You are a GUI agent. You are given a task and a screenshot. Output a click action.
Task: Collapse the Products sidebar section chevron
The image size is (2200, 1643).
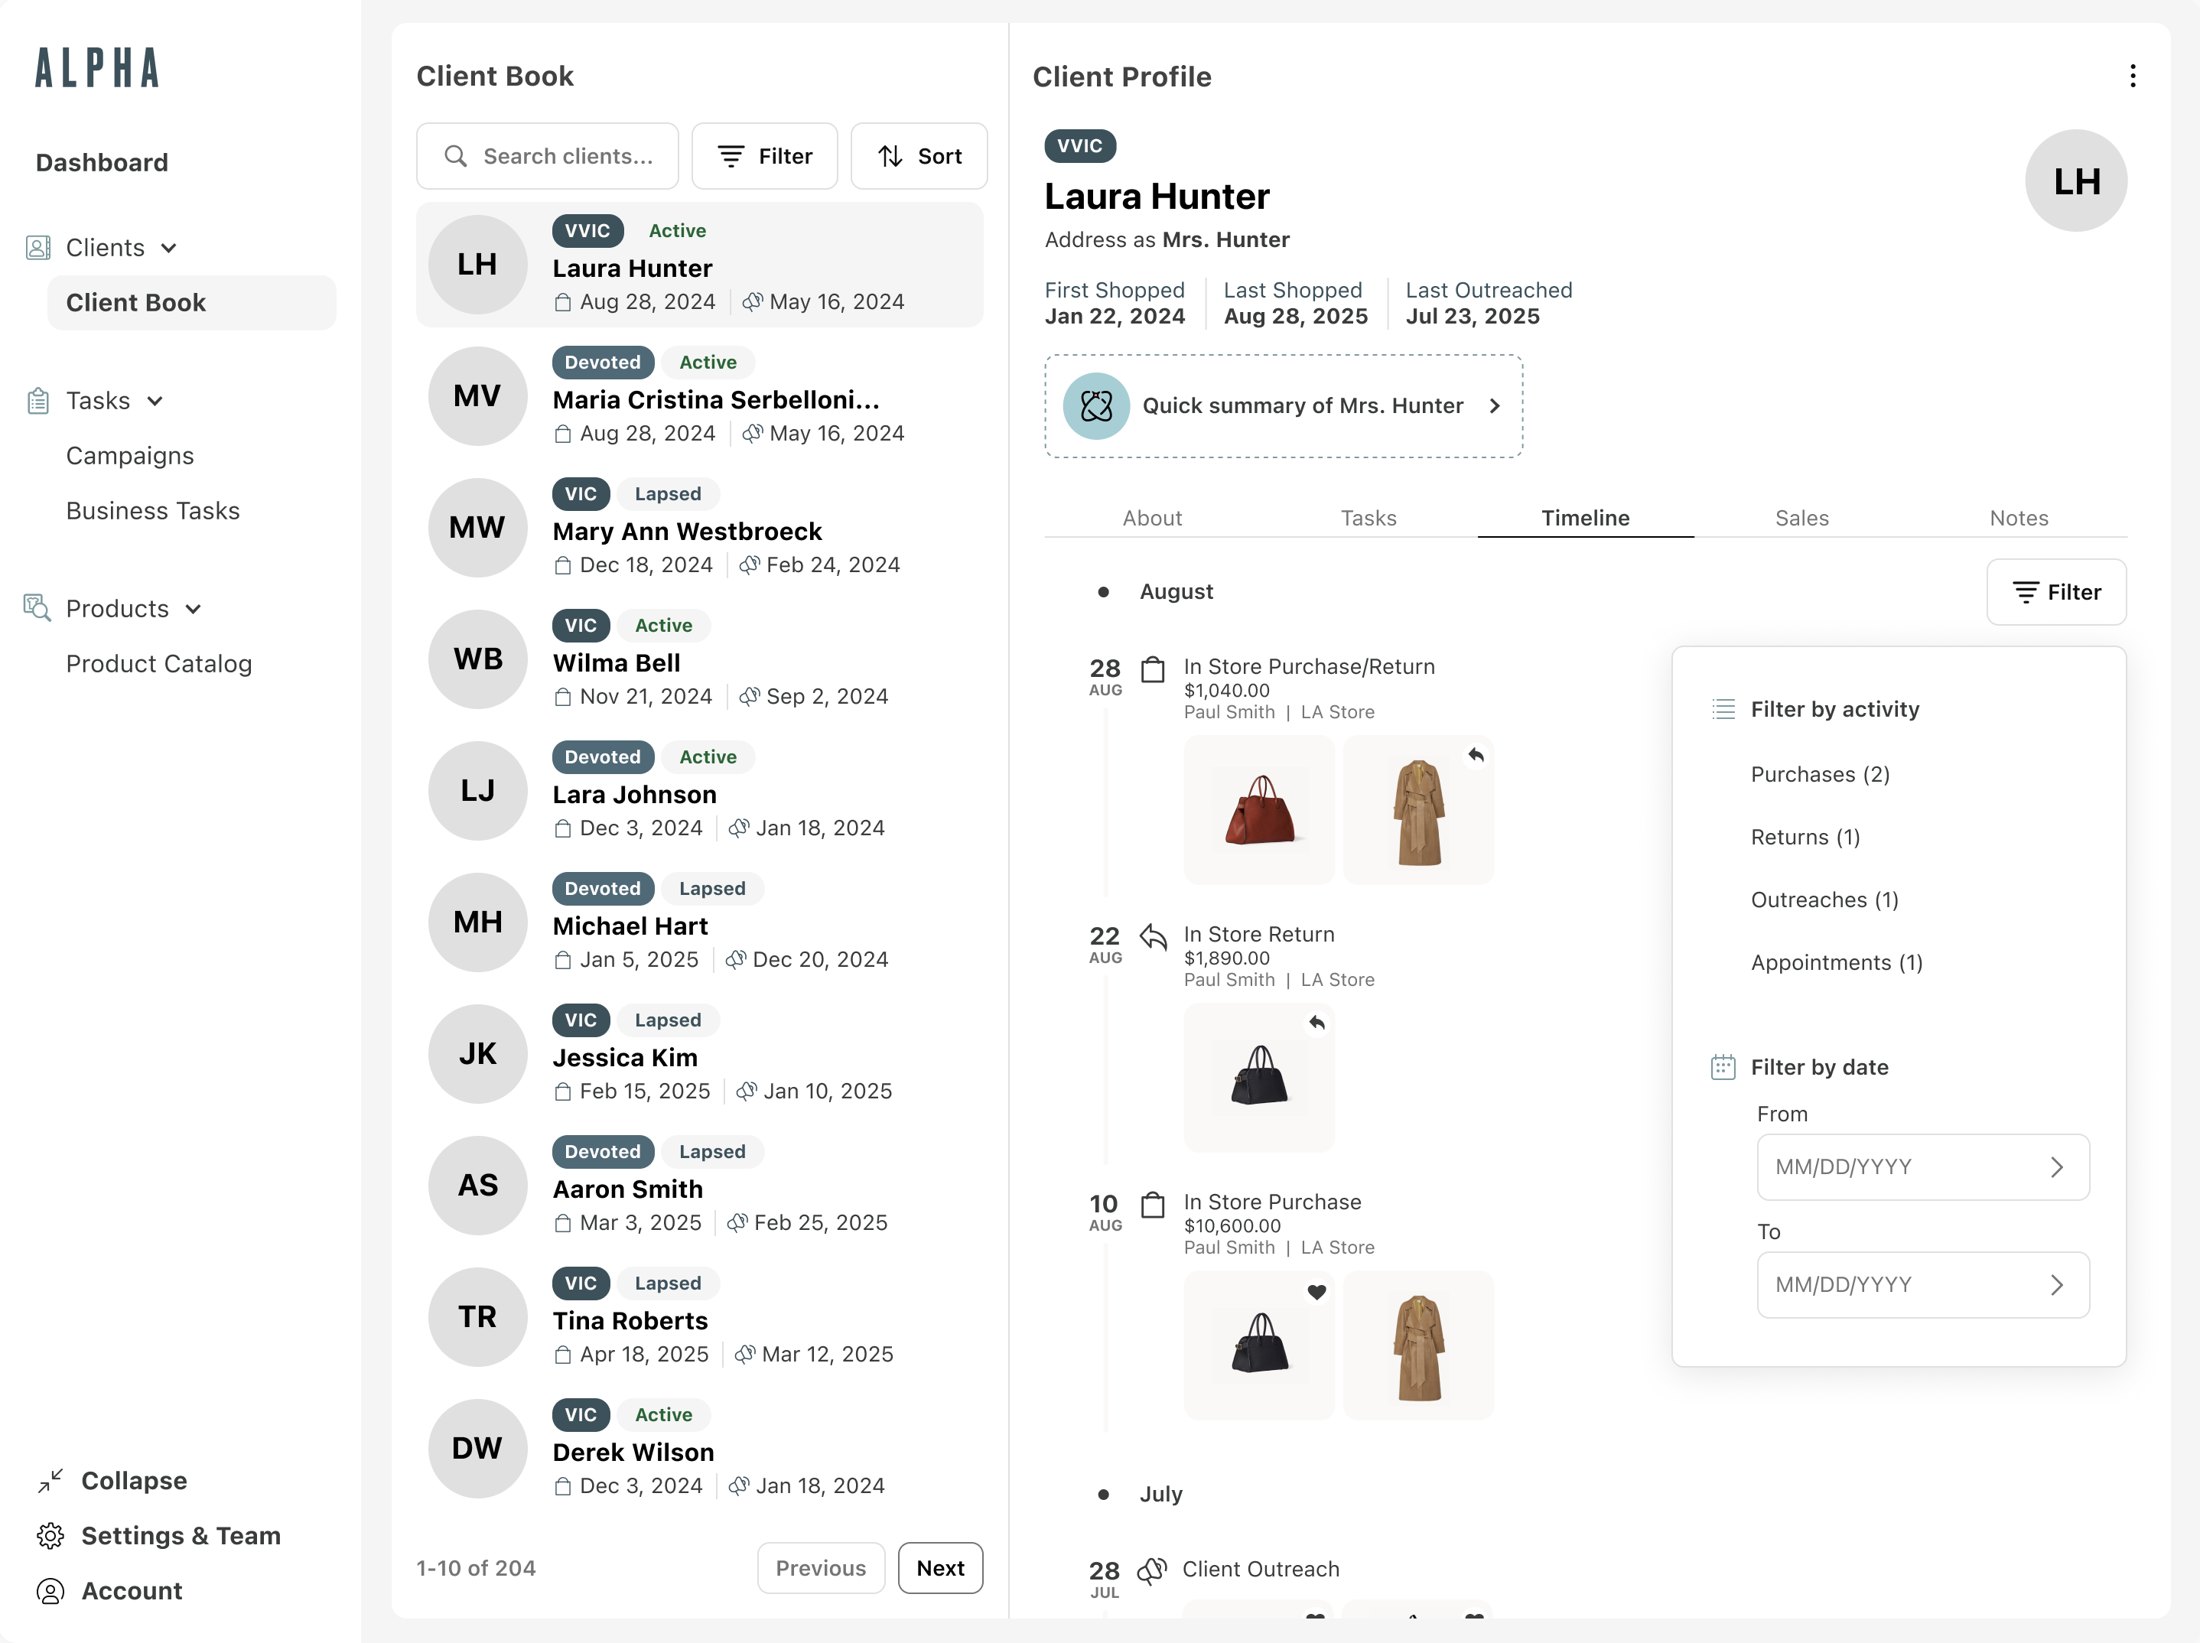(194, 609)
